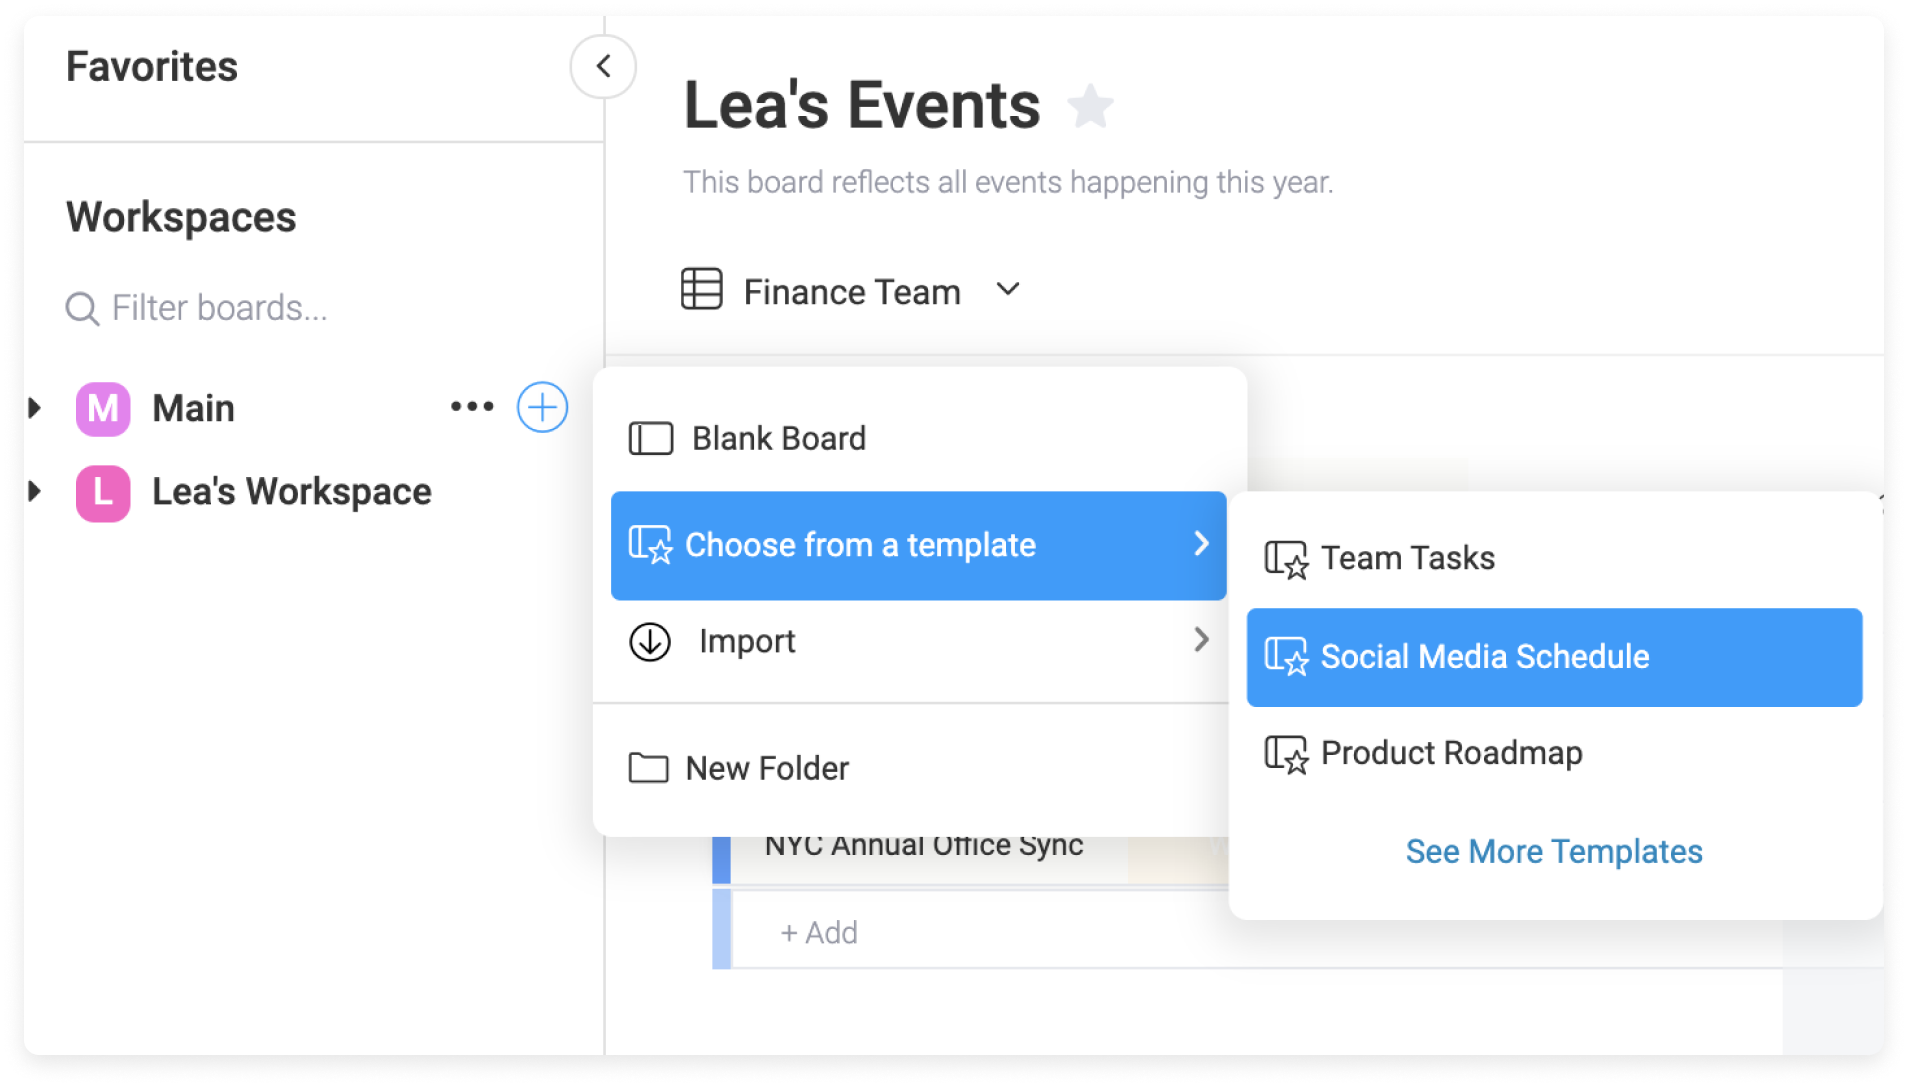Expand the Lea's Workspace tree arrow

35,491
